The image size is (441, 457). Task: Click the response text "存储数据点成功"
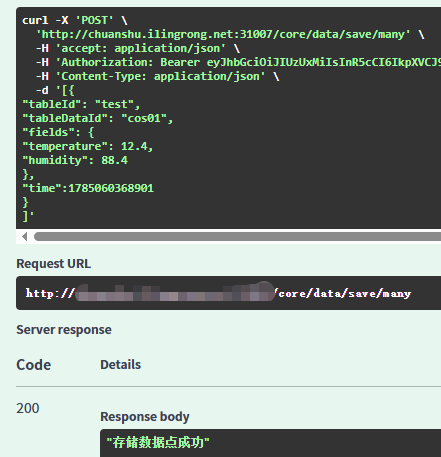[x=158, y=443]
